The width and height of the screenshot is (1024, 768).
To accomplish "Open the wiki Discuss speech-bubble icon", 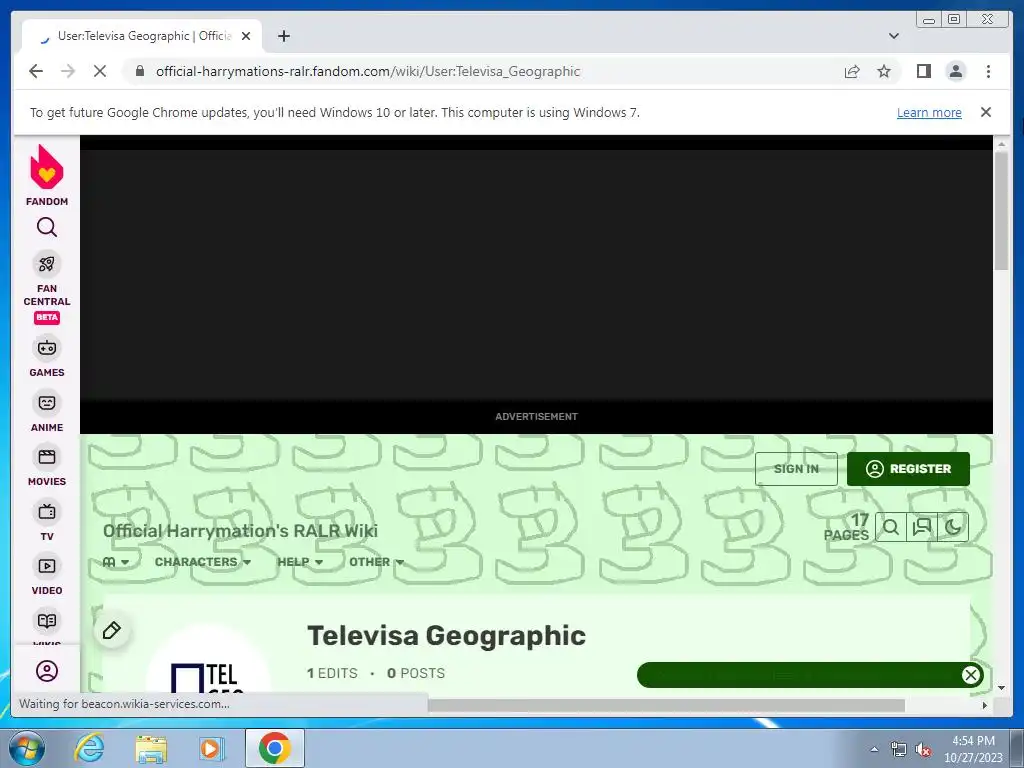I will 921,527.
